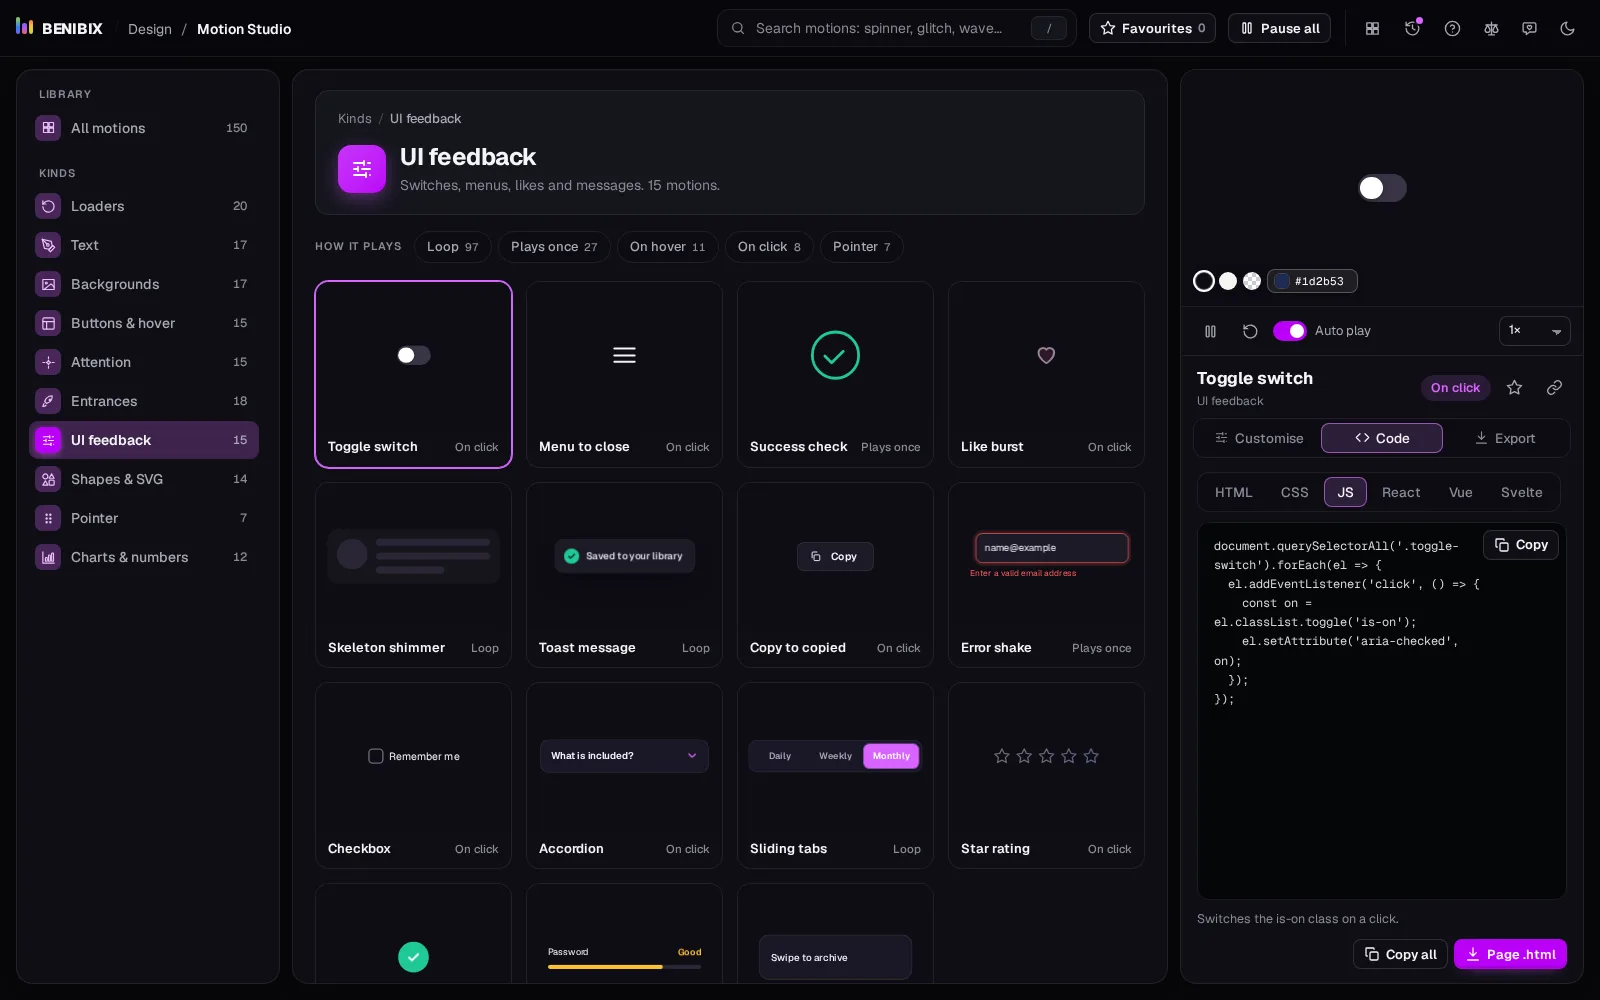This screenshot has height=1000, width=1600.
Task: Click Copy all button
Action: 1400,954
